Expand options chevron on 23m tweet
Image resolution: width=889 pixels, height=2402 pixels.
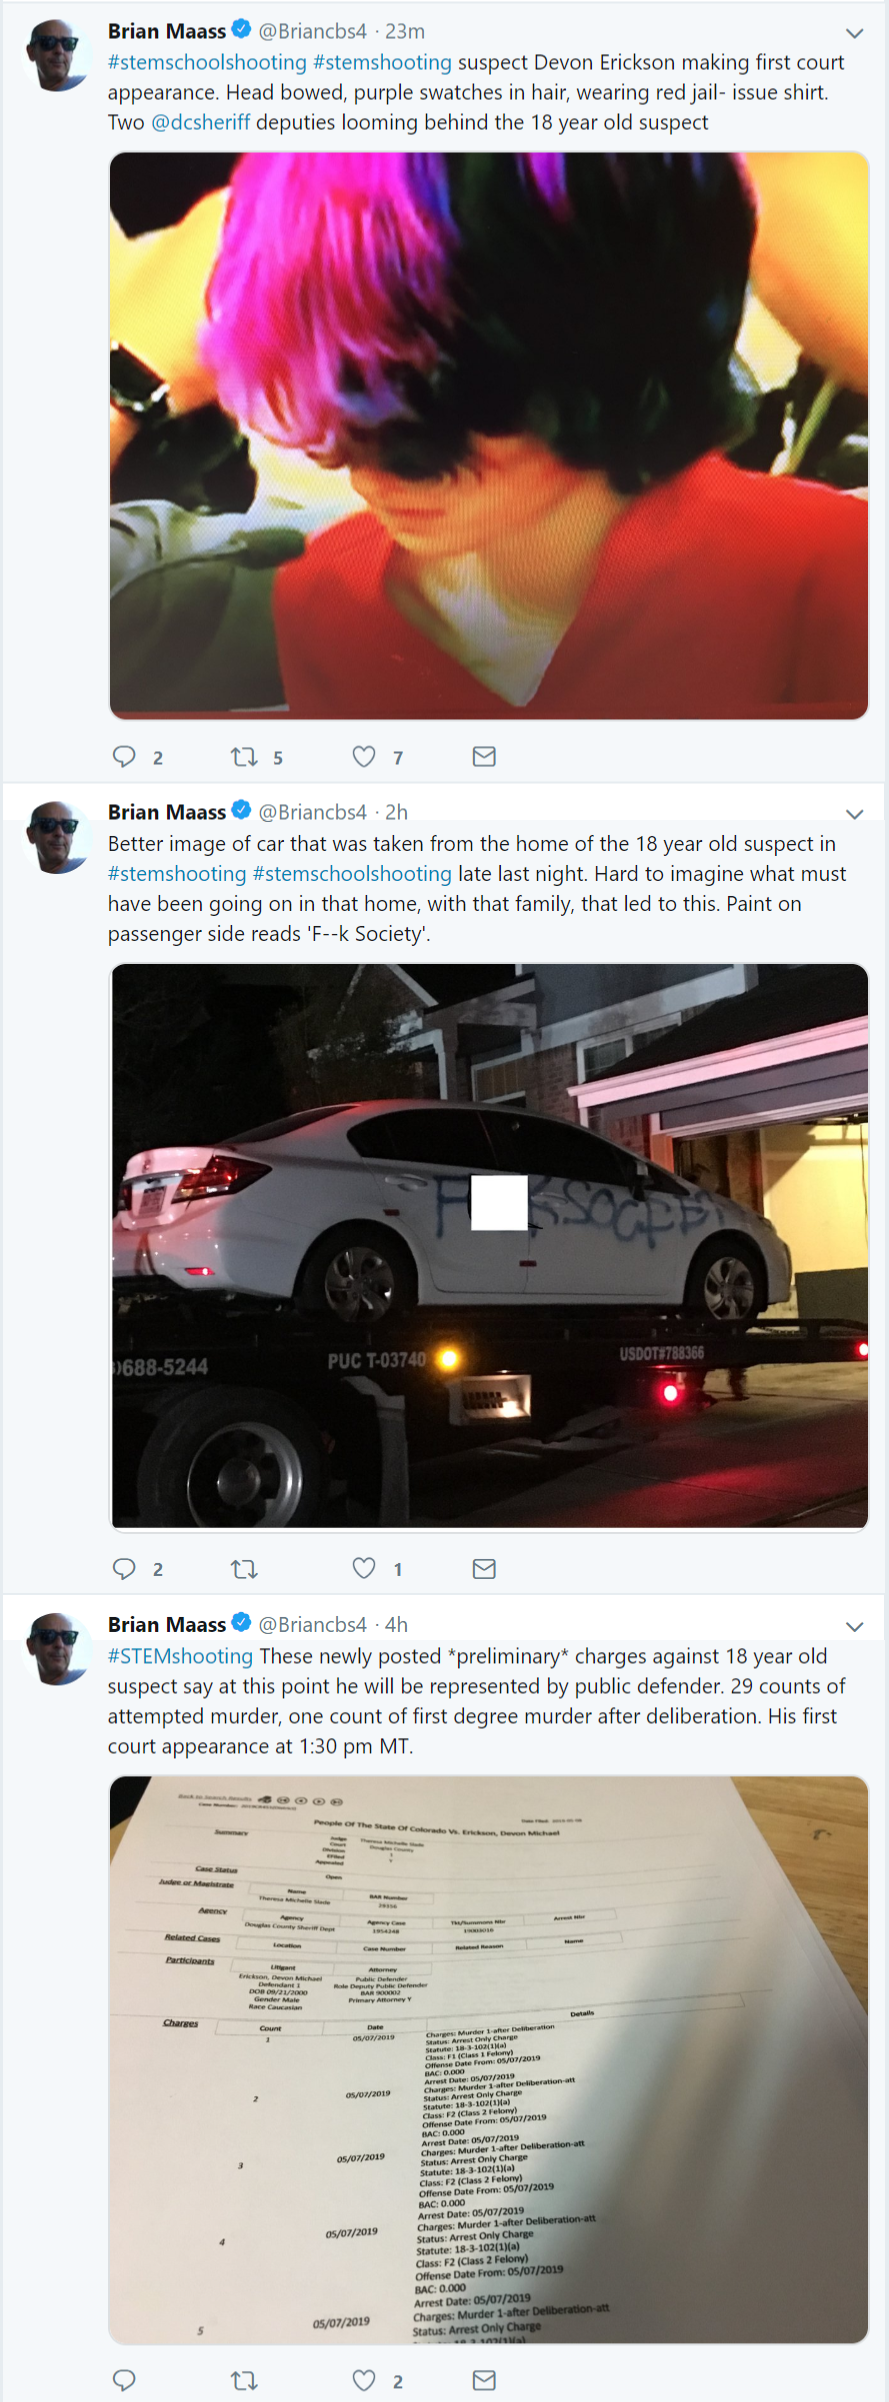point(854,33)
